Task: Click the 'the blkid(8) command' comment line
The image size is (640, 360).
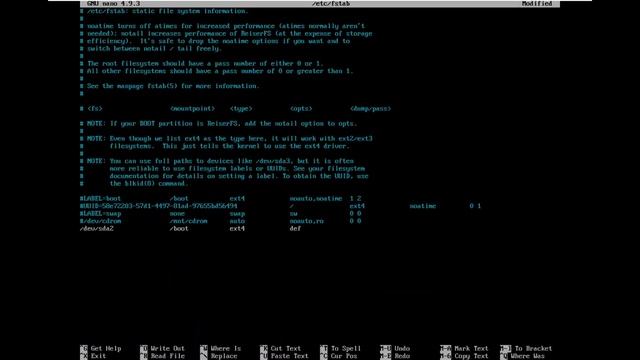Action: pos(134,184)
